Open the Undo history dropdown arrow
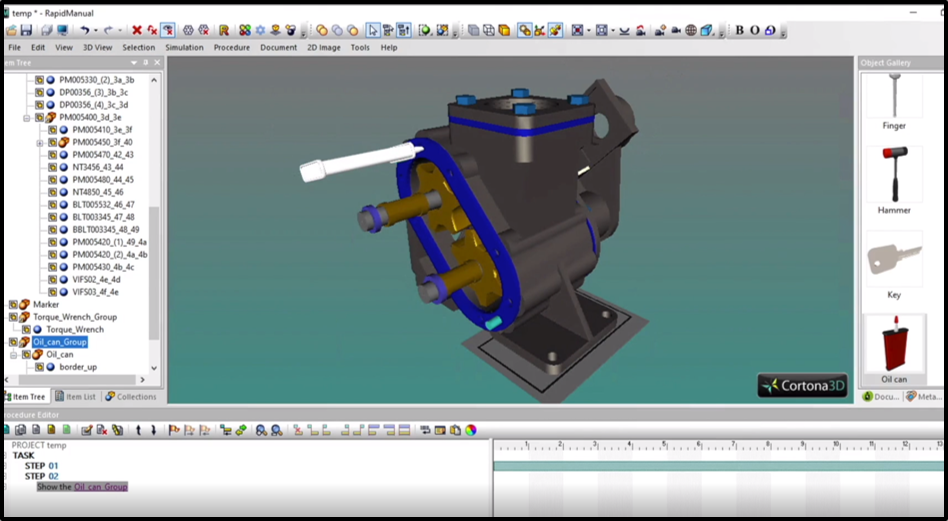The image size is (948, 521). [x=96, y=30]
